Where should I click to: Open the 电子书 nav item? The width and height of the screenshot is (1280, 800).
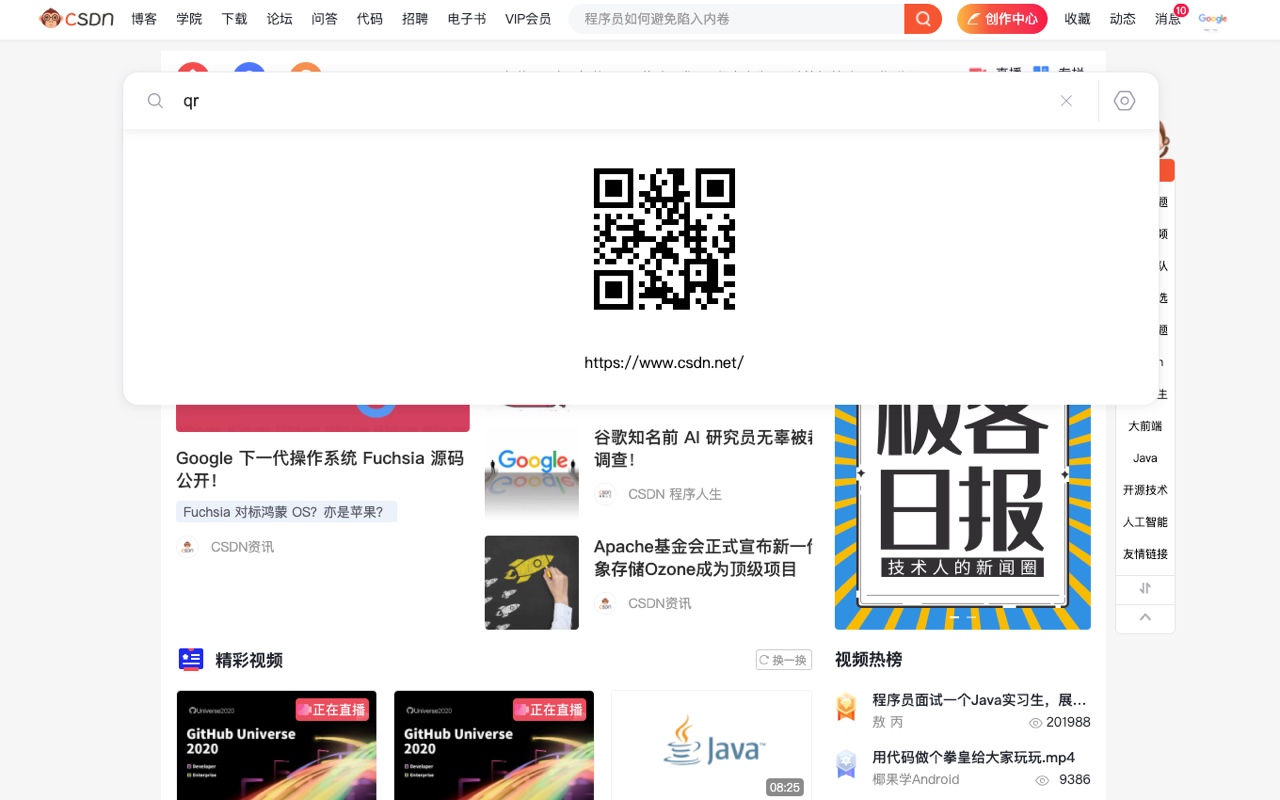click(467, 18)
